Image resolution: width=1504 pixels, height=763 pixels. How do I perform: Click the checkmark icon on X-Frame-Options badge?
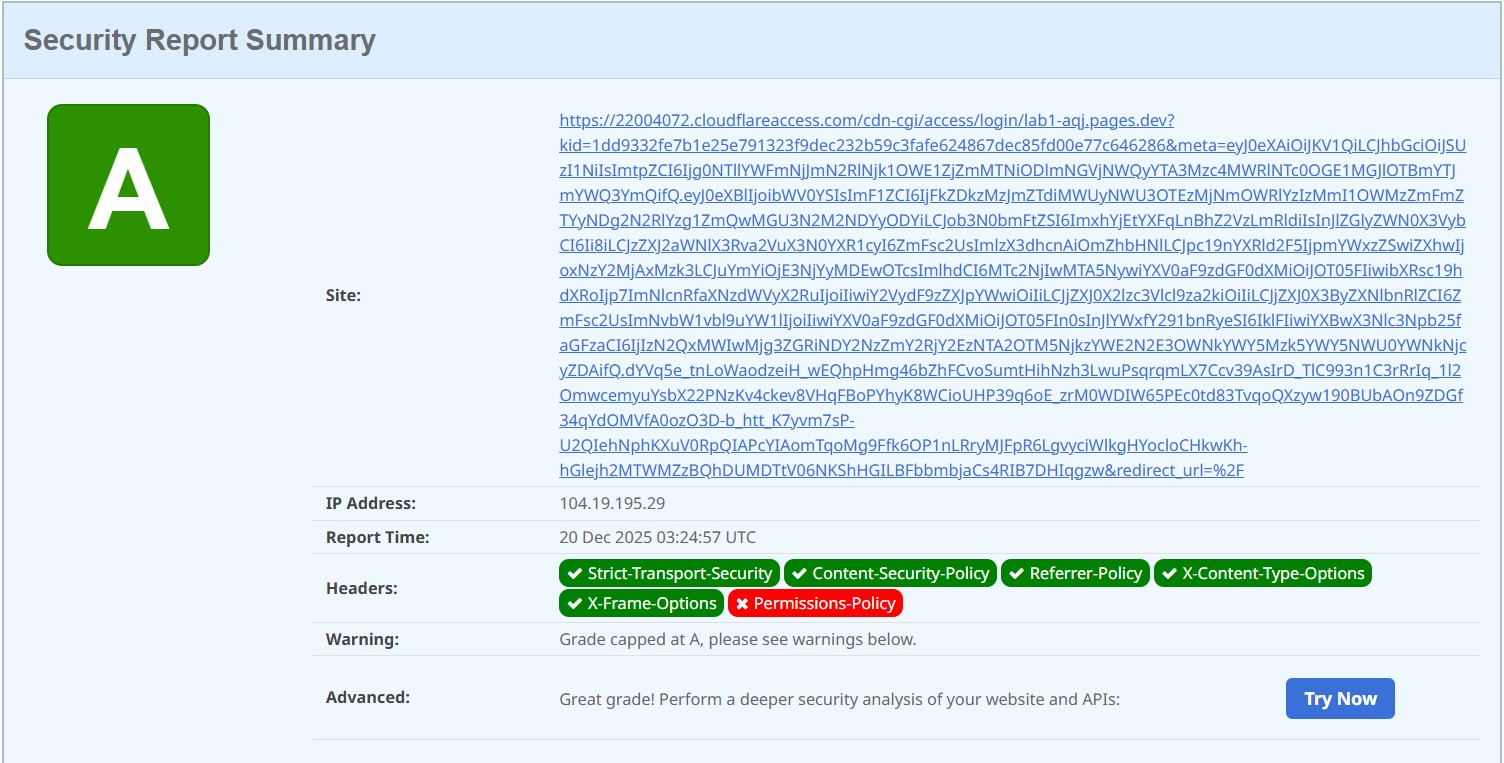tap(574, 604)
